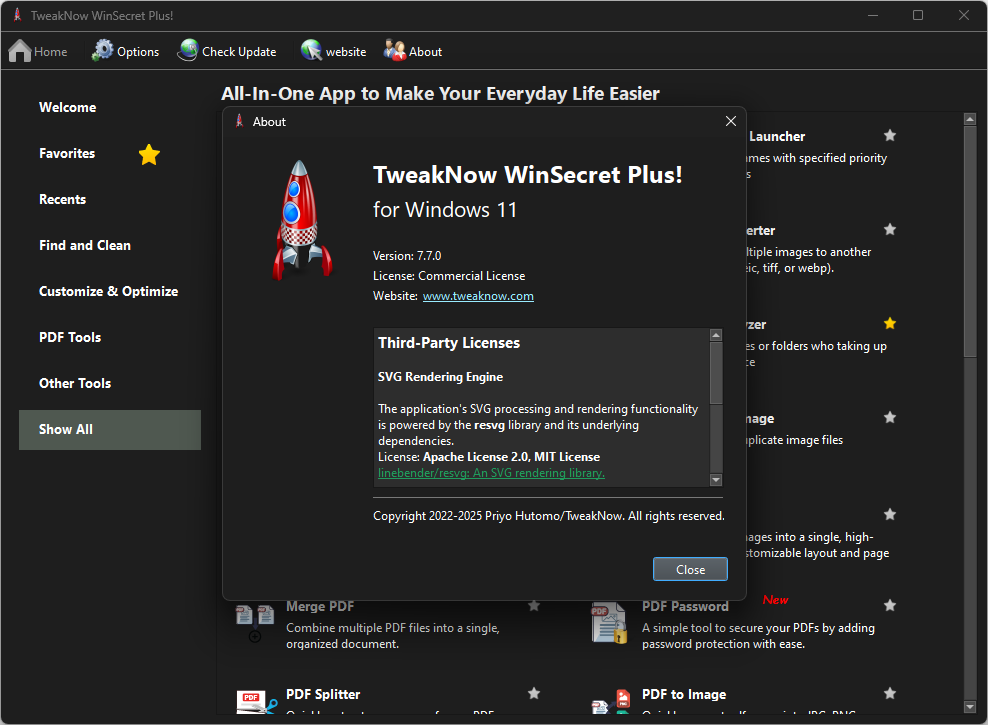Toggle favorite star on customizable layout row
This screenshot has width=988, height=725.
pos(890,515)
